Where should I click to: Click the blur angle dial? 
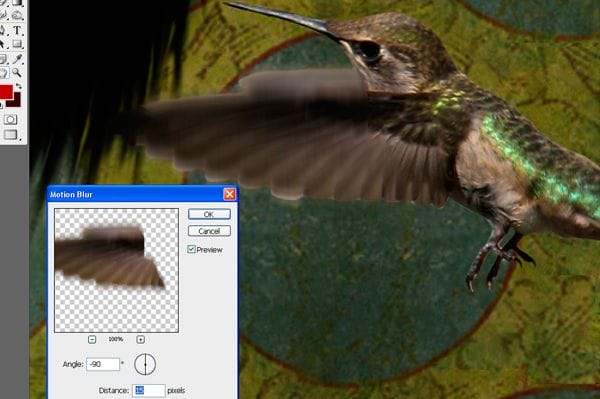coord(145,364)
